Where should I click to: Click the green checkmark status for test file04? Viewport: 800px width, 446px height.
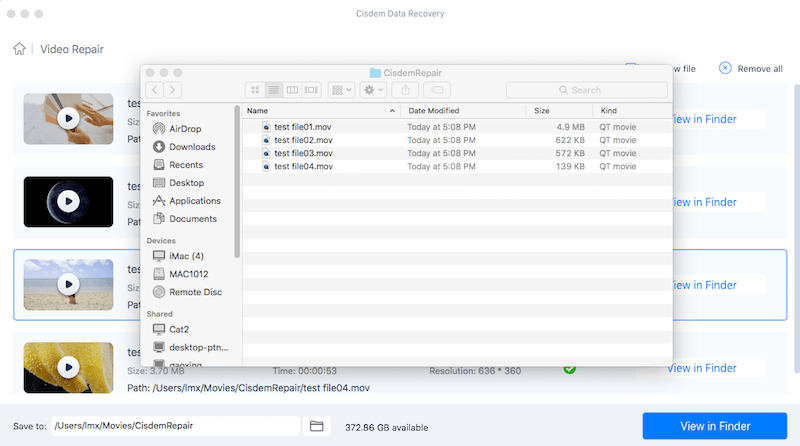[x=570, y=369]
